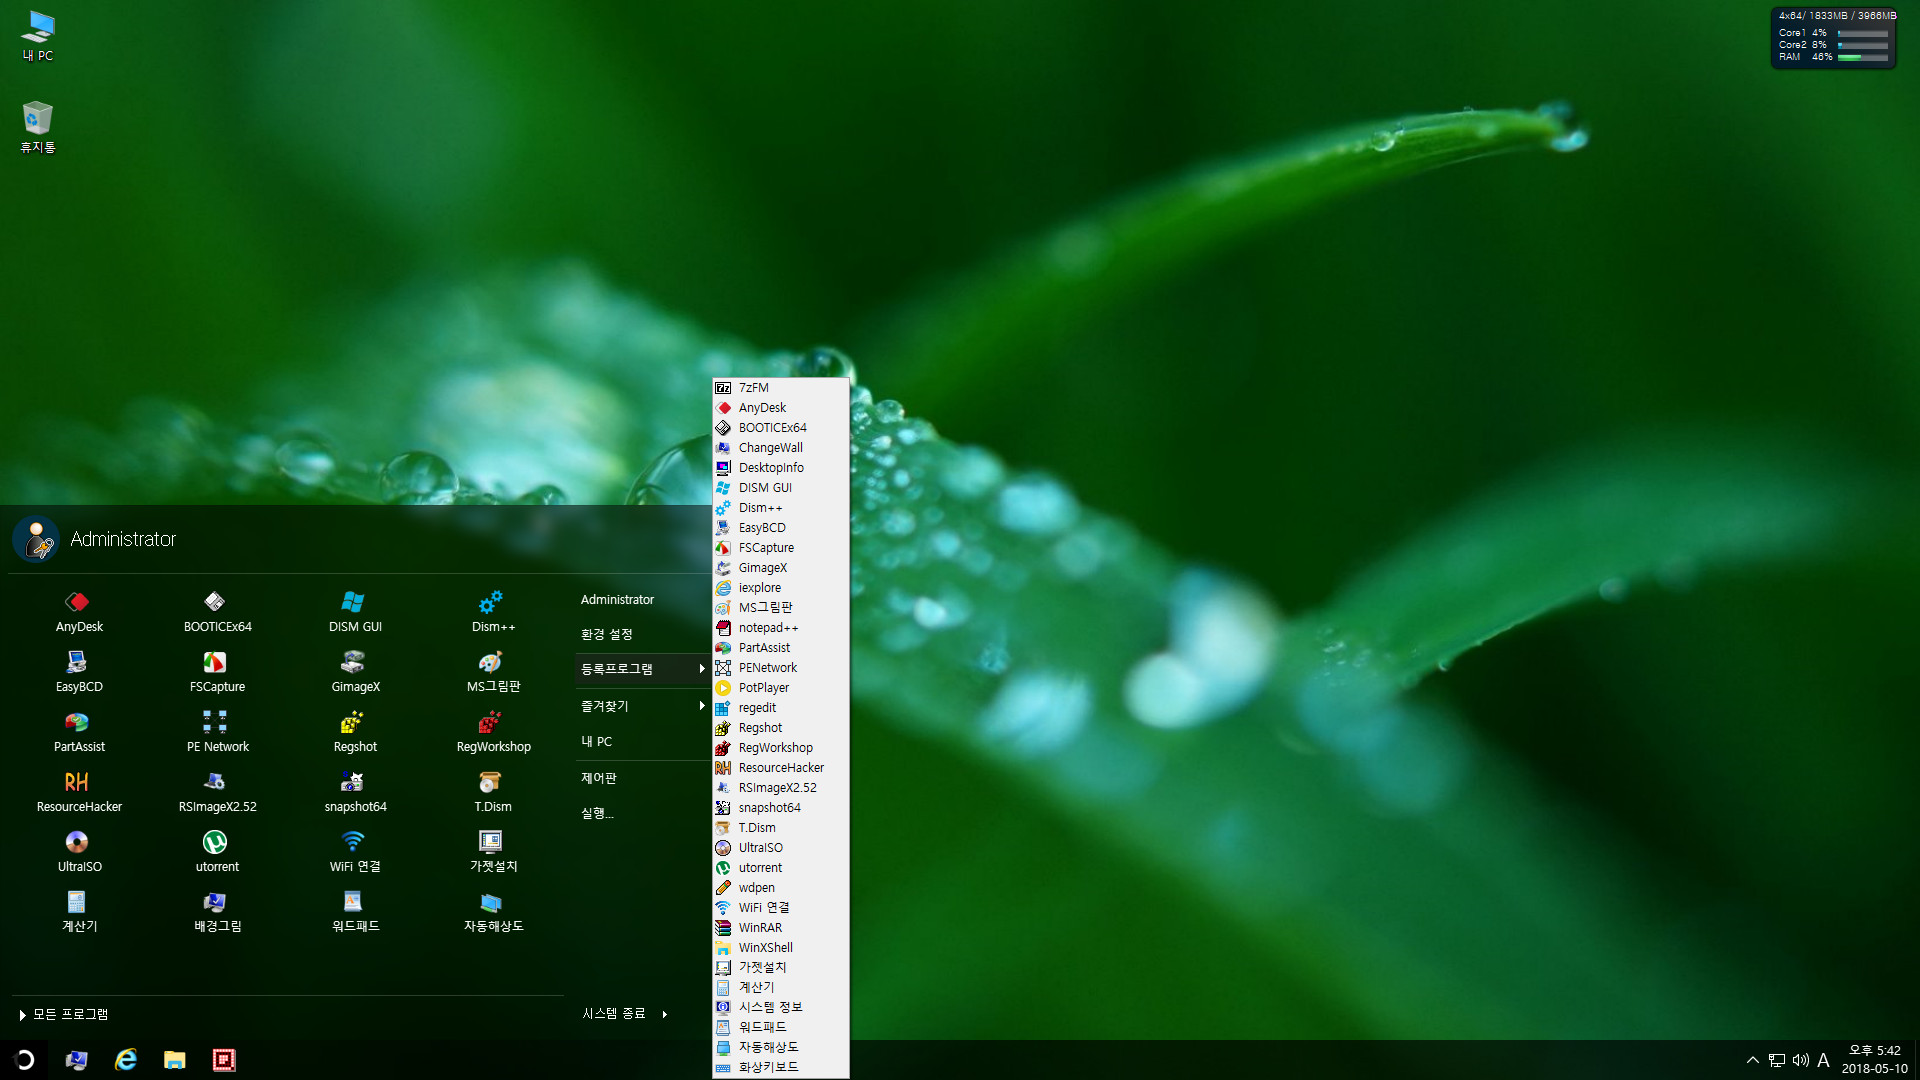
Task: Expand 등록프로그램 submenu arrow
Action: (x=702, y=668)
